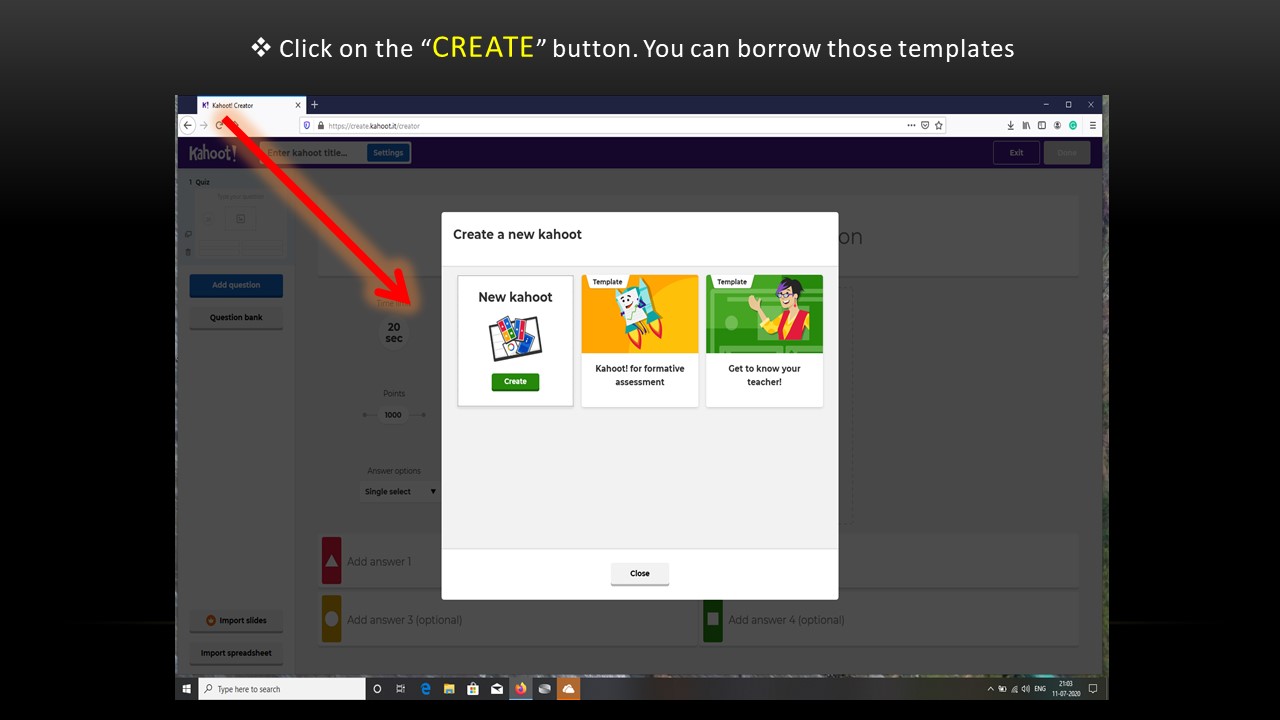
Task: Click the Add question button in sidebar
Action: point(236,285)
